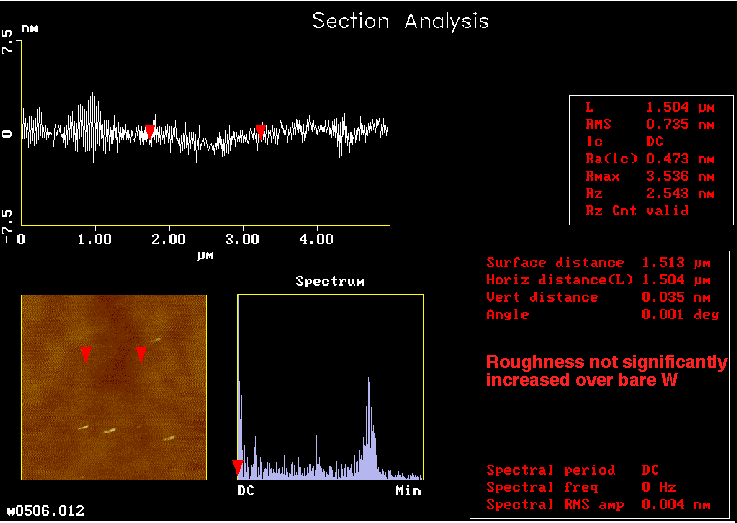The width and height of the screenshot is (737, 523).
Task: Click the 'Spectrum' plot heading
Action: [x=330, y=281]
